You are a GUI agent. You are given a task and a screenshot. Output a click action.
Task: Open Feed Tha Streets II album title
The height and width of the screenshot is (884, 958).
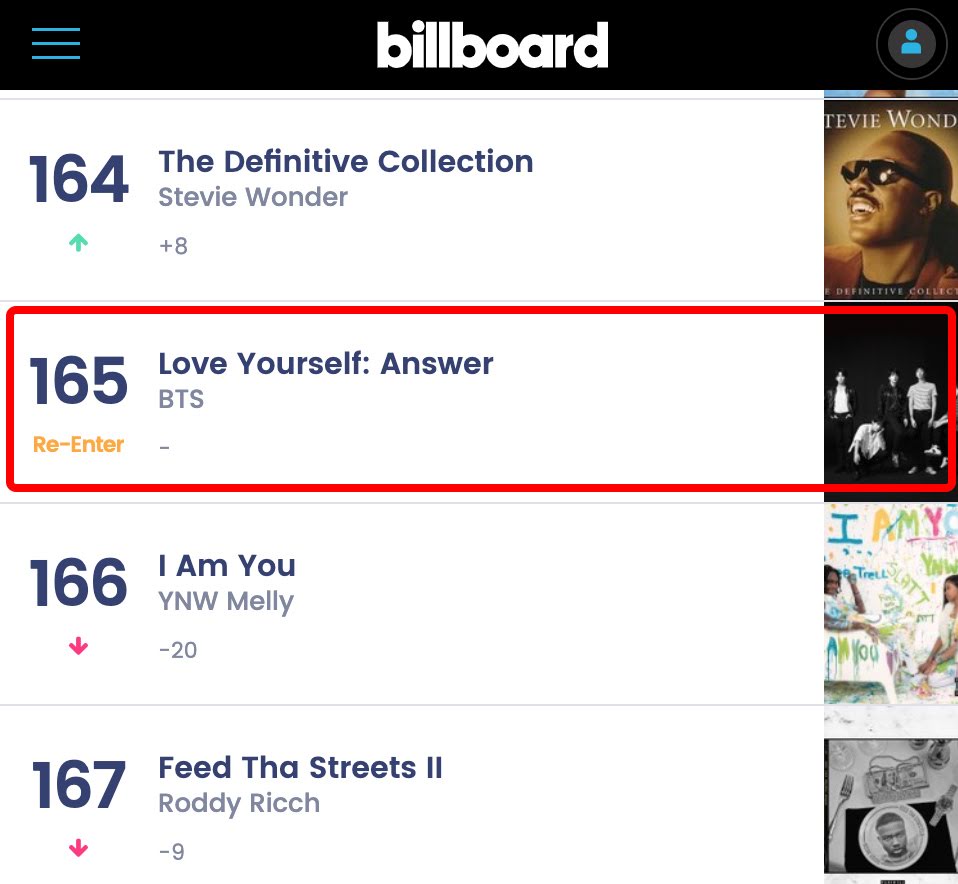click(300, 767)
